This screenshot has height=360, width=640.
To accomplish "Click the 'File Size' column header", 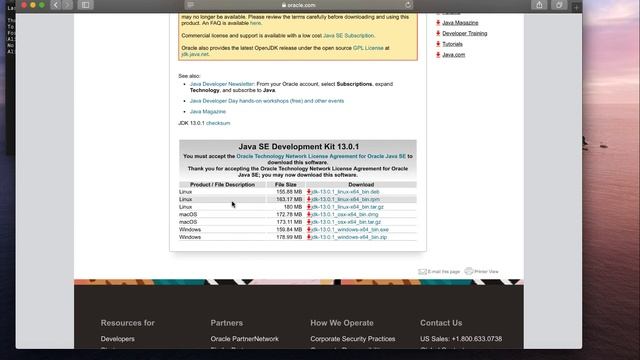I will pyautogui.click(x=286, y=184).
